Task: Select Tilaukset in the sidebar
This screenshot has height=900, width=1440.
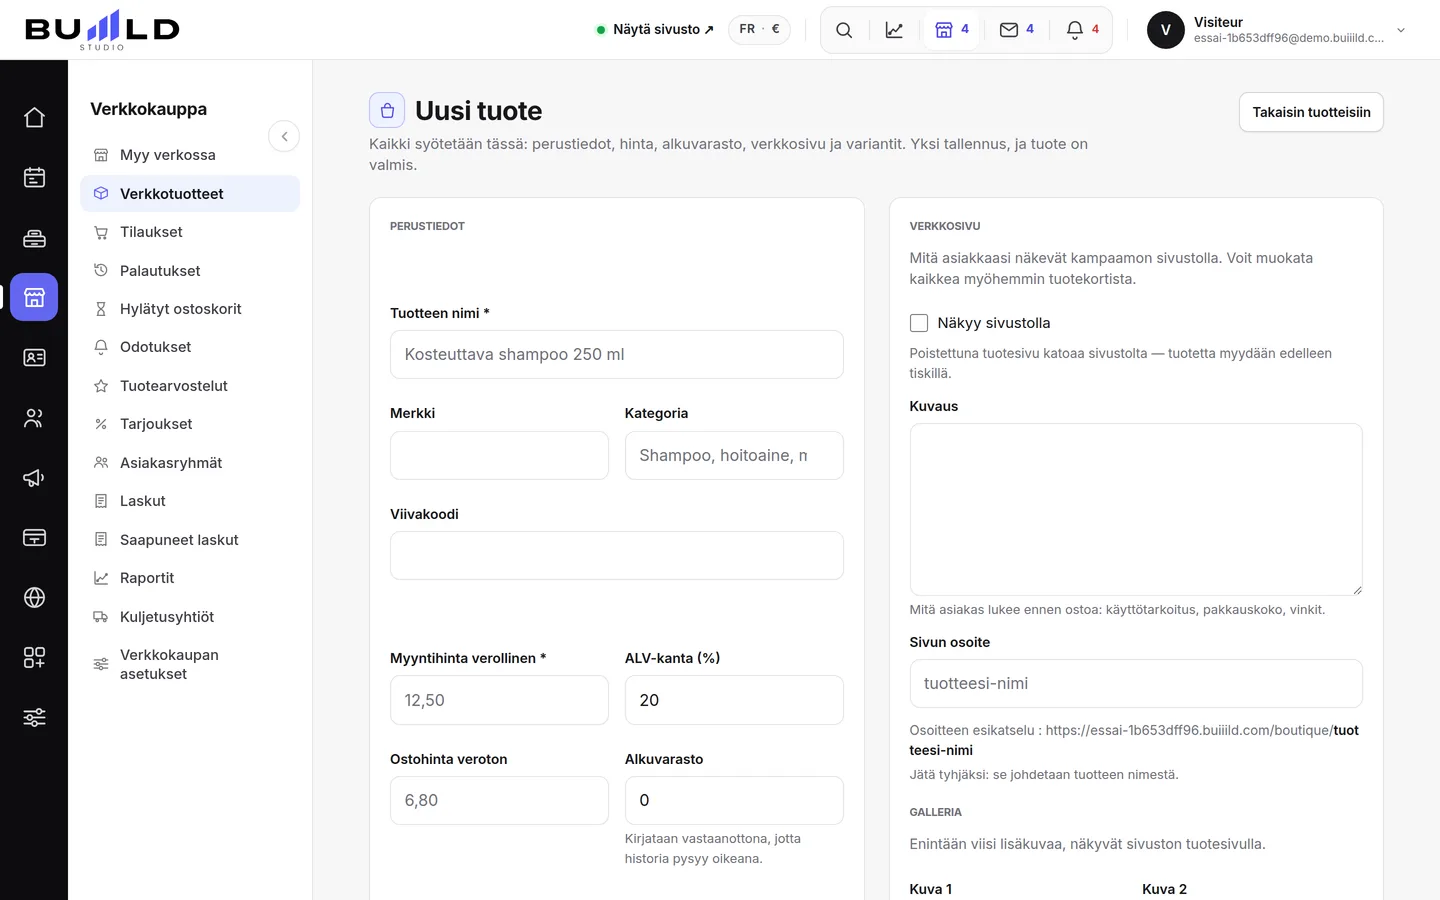Action: [x=190, y=232]
